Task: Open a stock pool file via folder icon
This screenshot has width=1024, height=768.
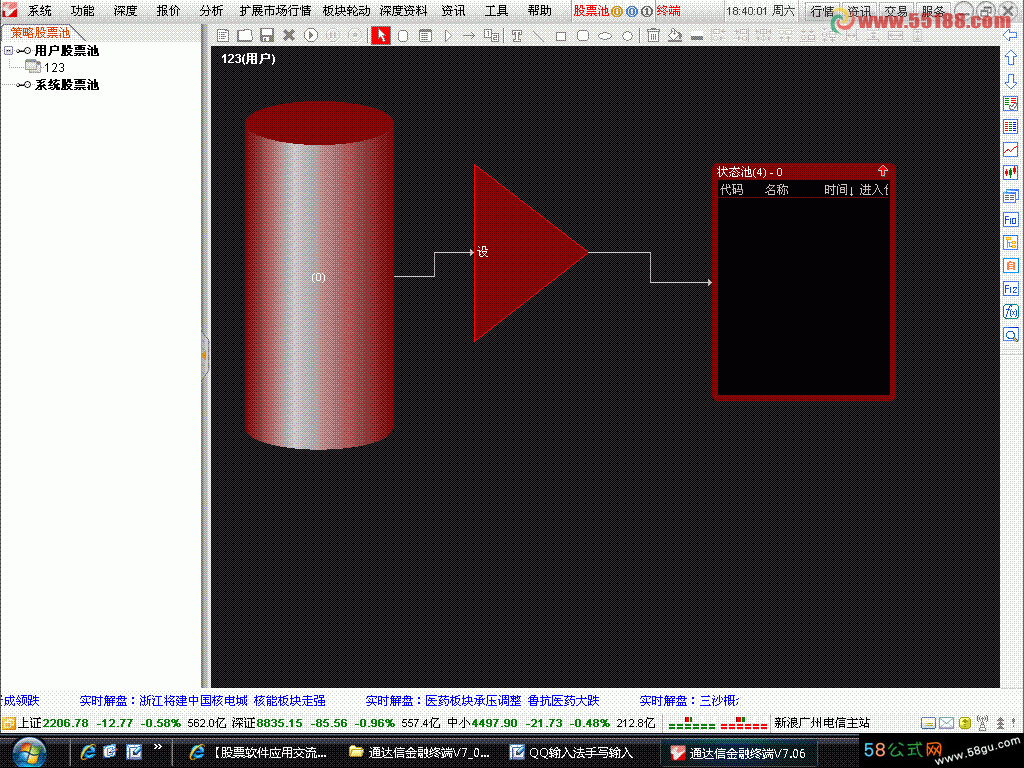Action: point(245,35)
